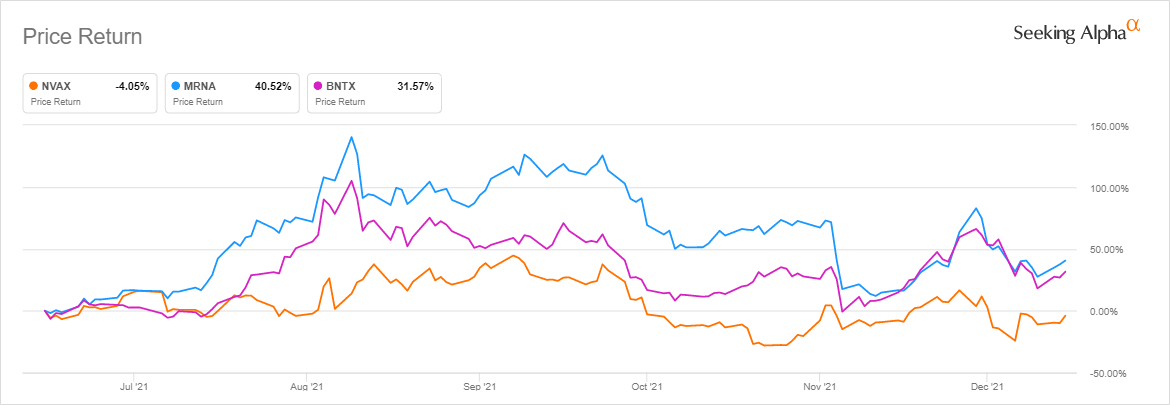Click the 31.57% BNTX return value
Screen dimensions: 1170x405
(414, 87)
